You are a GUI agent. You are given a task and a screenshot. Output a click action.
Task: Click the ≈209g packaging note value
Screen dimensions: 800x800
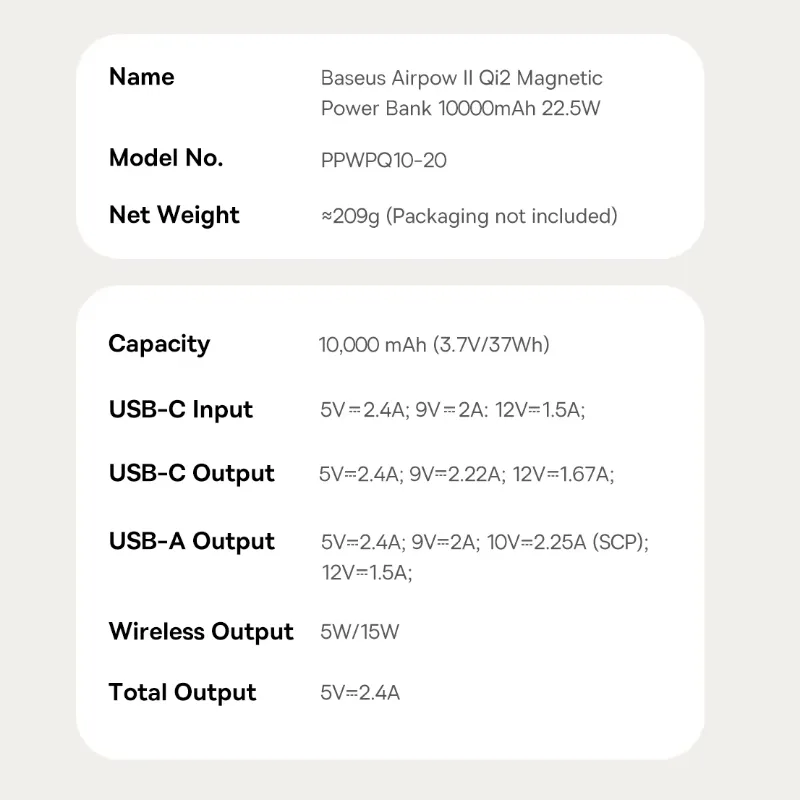(x=469, y=216)
